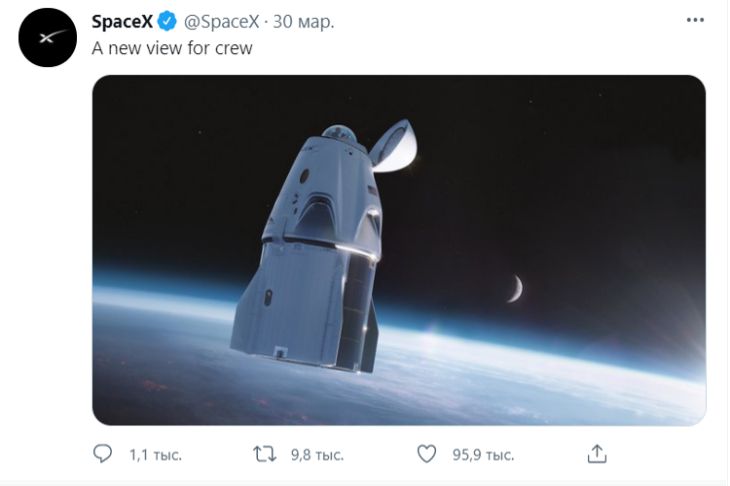Open the SpaceX profile avatar

(x=48, y=38)
